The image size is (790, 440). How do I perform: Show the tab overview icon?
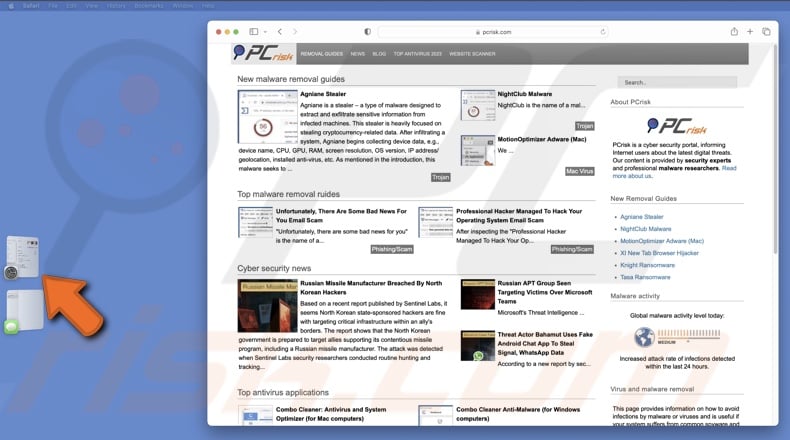click(766, 31)
